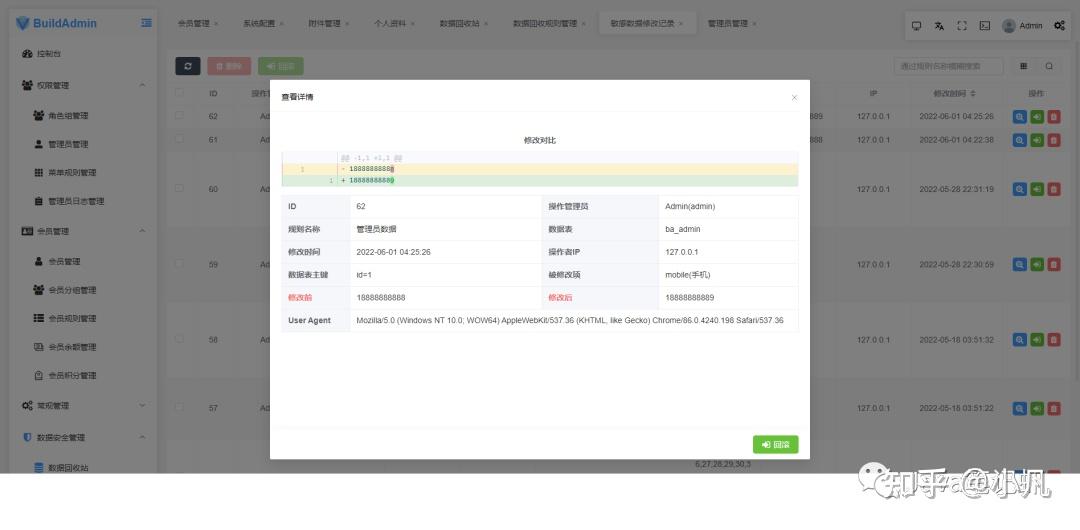Switch to the 系统配置 tab
The height and width of the screenshot is (530, 1080).
click(258, 23)
